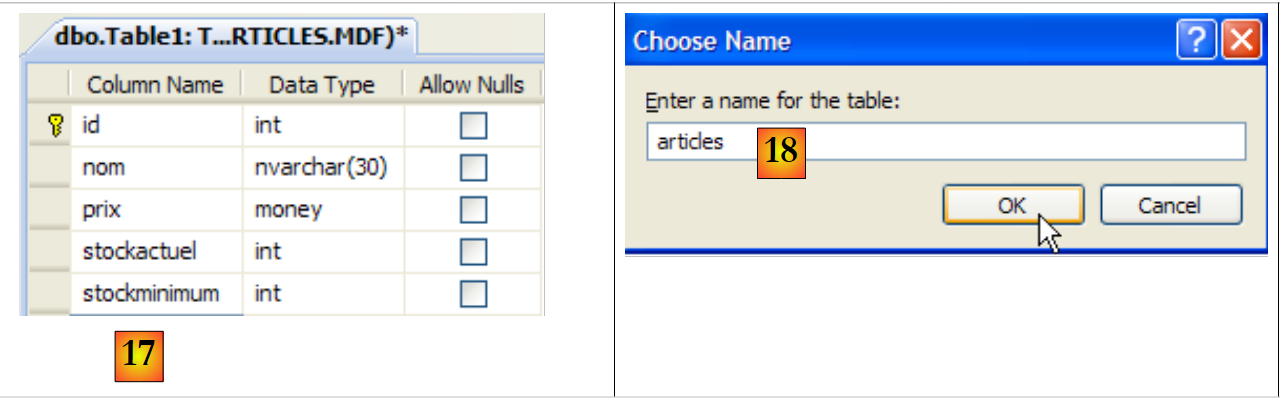Open the data type cell for stockactuel
Viewport: 1280px width, 400px height.
(321, 252)
